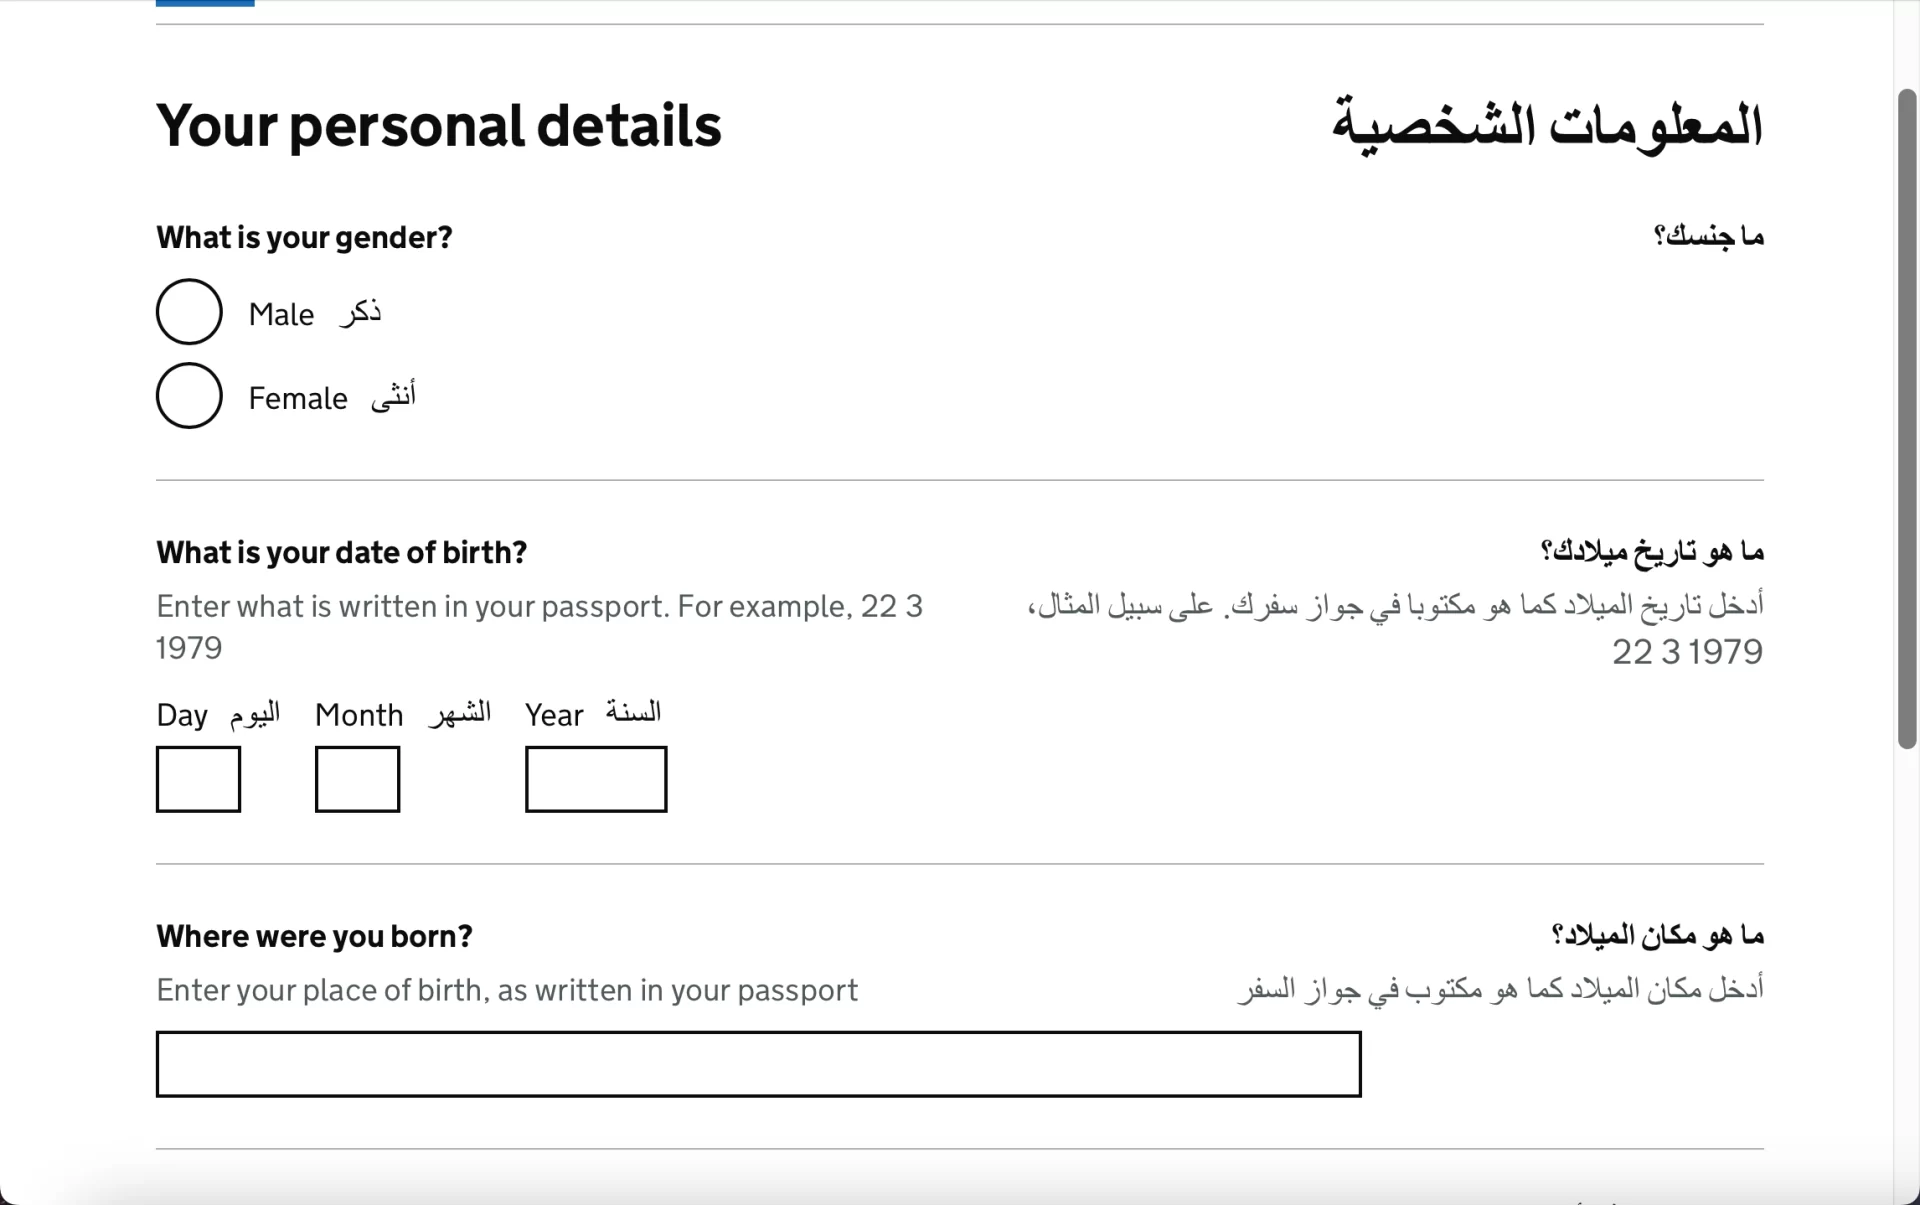Select Female gender radio button

click(189, 396)
